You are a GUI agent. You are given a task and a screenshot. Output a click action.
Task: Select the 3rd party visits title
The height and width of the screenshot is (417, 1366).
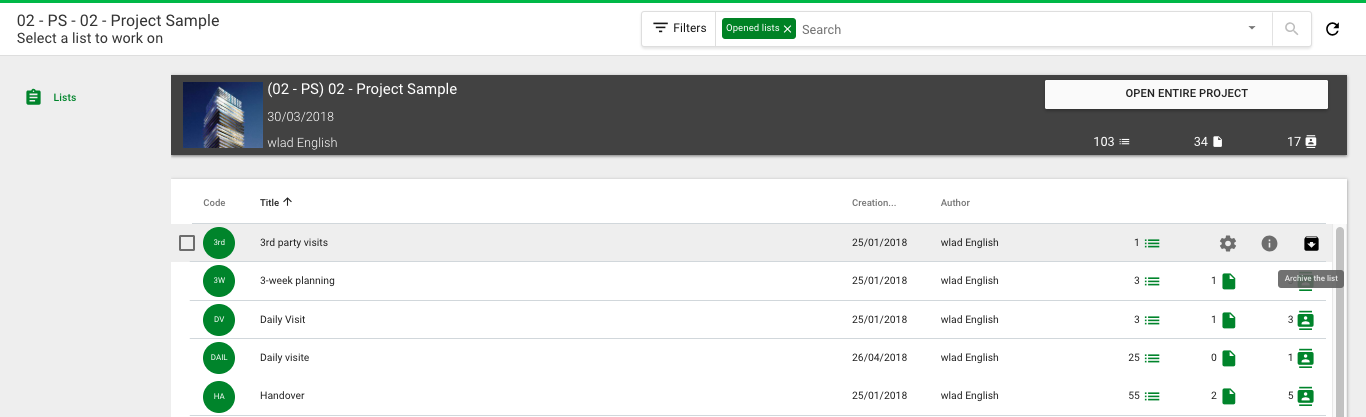coord(294,243)
